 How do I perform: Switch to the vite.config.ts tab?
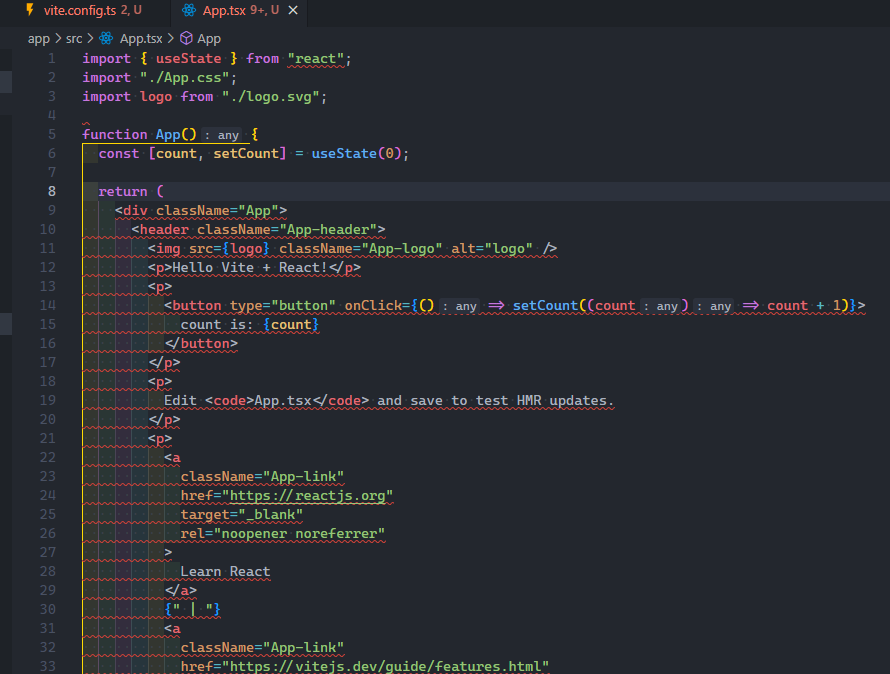[84, 11]
